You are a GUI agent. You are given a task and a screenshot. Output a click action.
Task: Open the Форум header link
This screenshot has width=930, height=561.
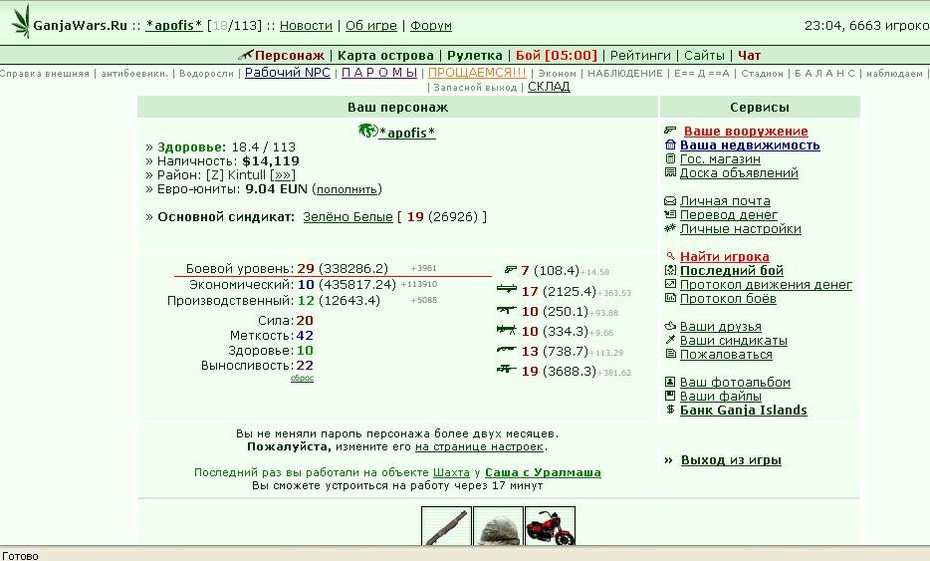(x=431, y=26)
